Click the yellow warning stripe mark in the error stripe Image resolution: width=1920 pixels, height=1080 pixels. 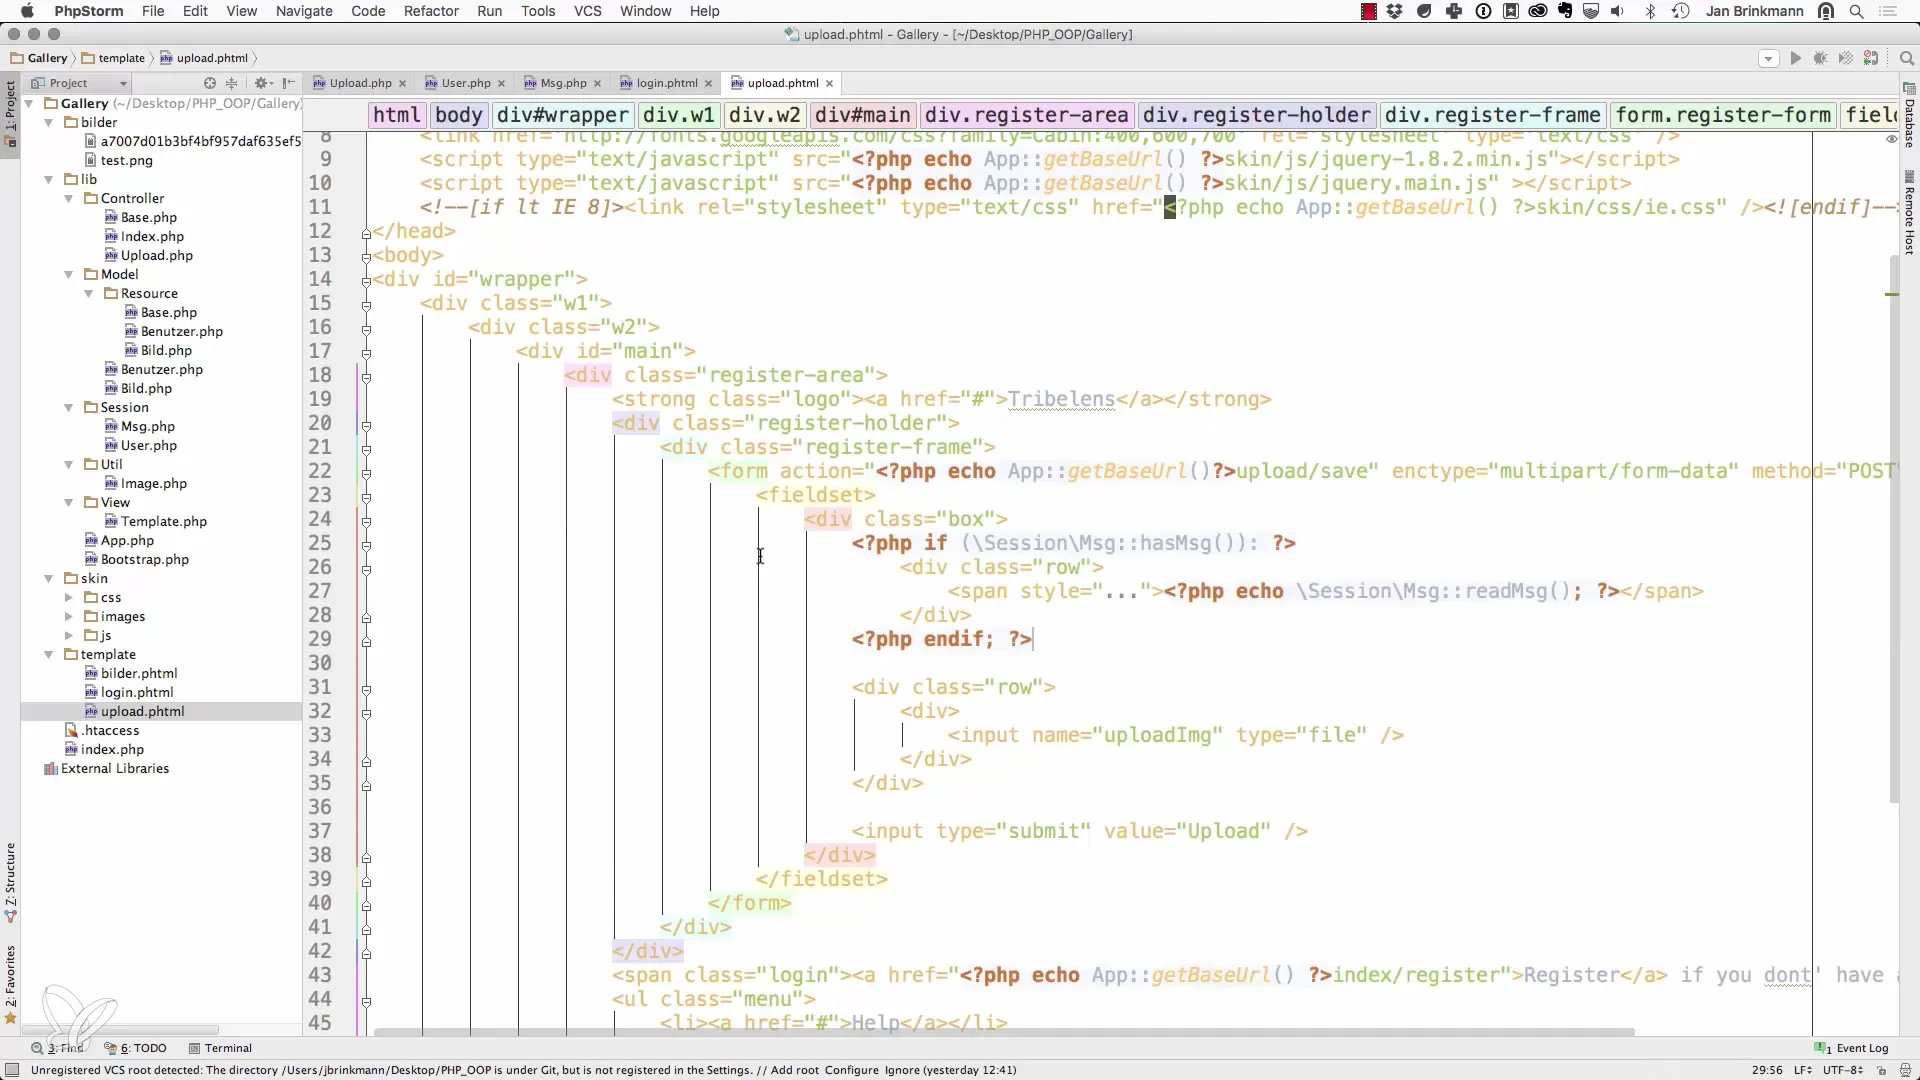[x=1892, y=294]
